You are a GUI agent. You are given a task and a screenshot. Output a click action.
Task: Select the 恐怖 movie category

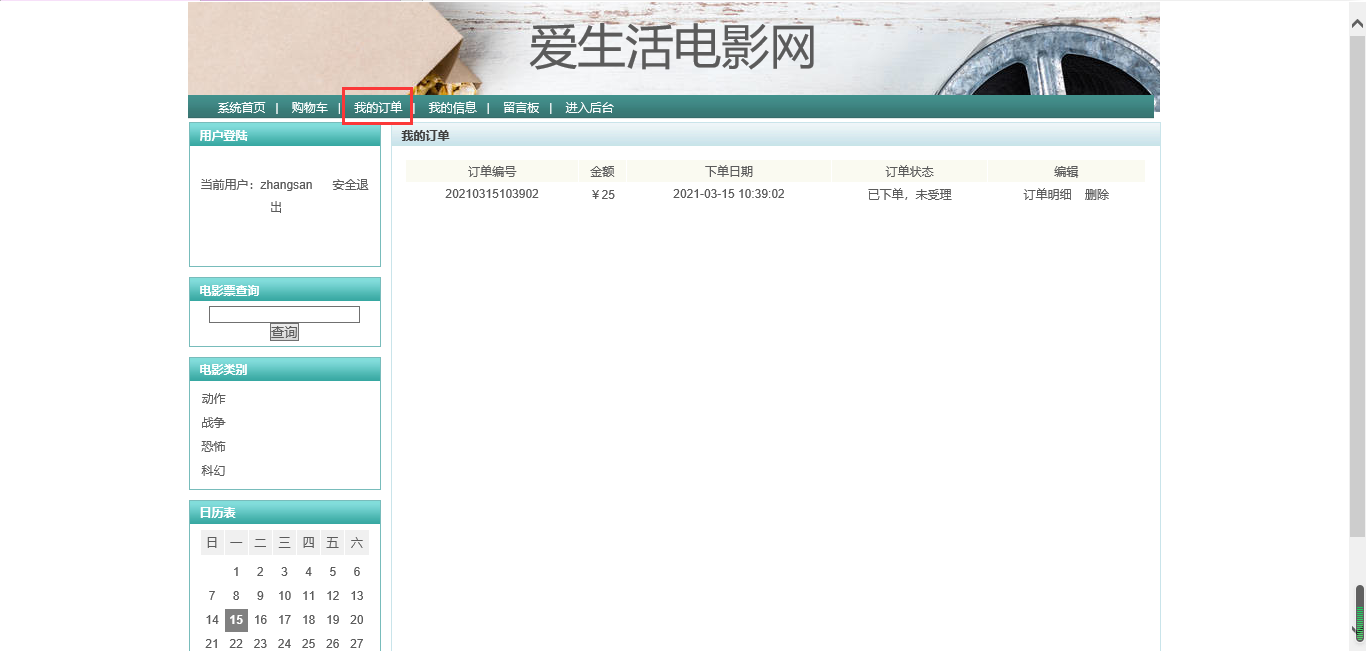pos(213,447)
